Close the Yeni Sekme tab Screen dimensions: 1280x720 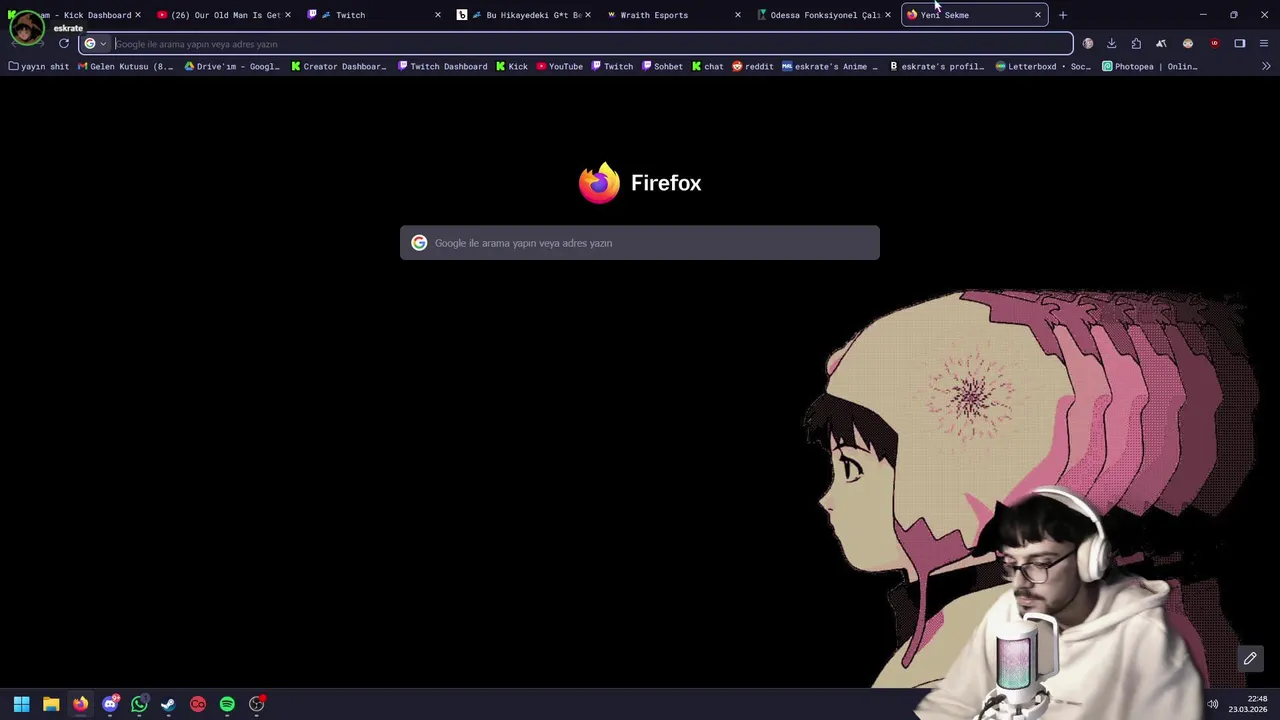[x=1038, y=15]
